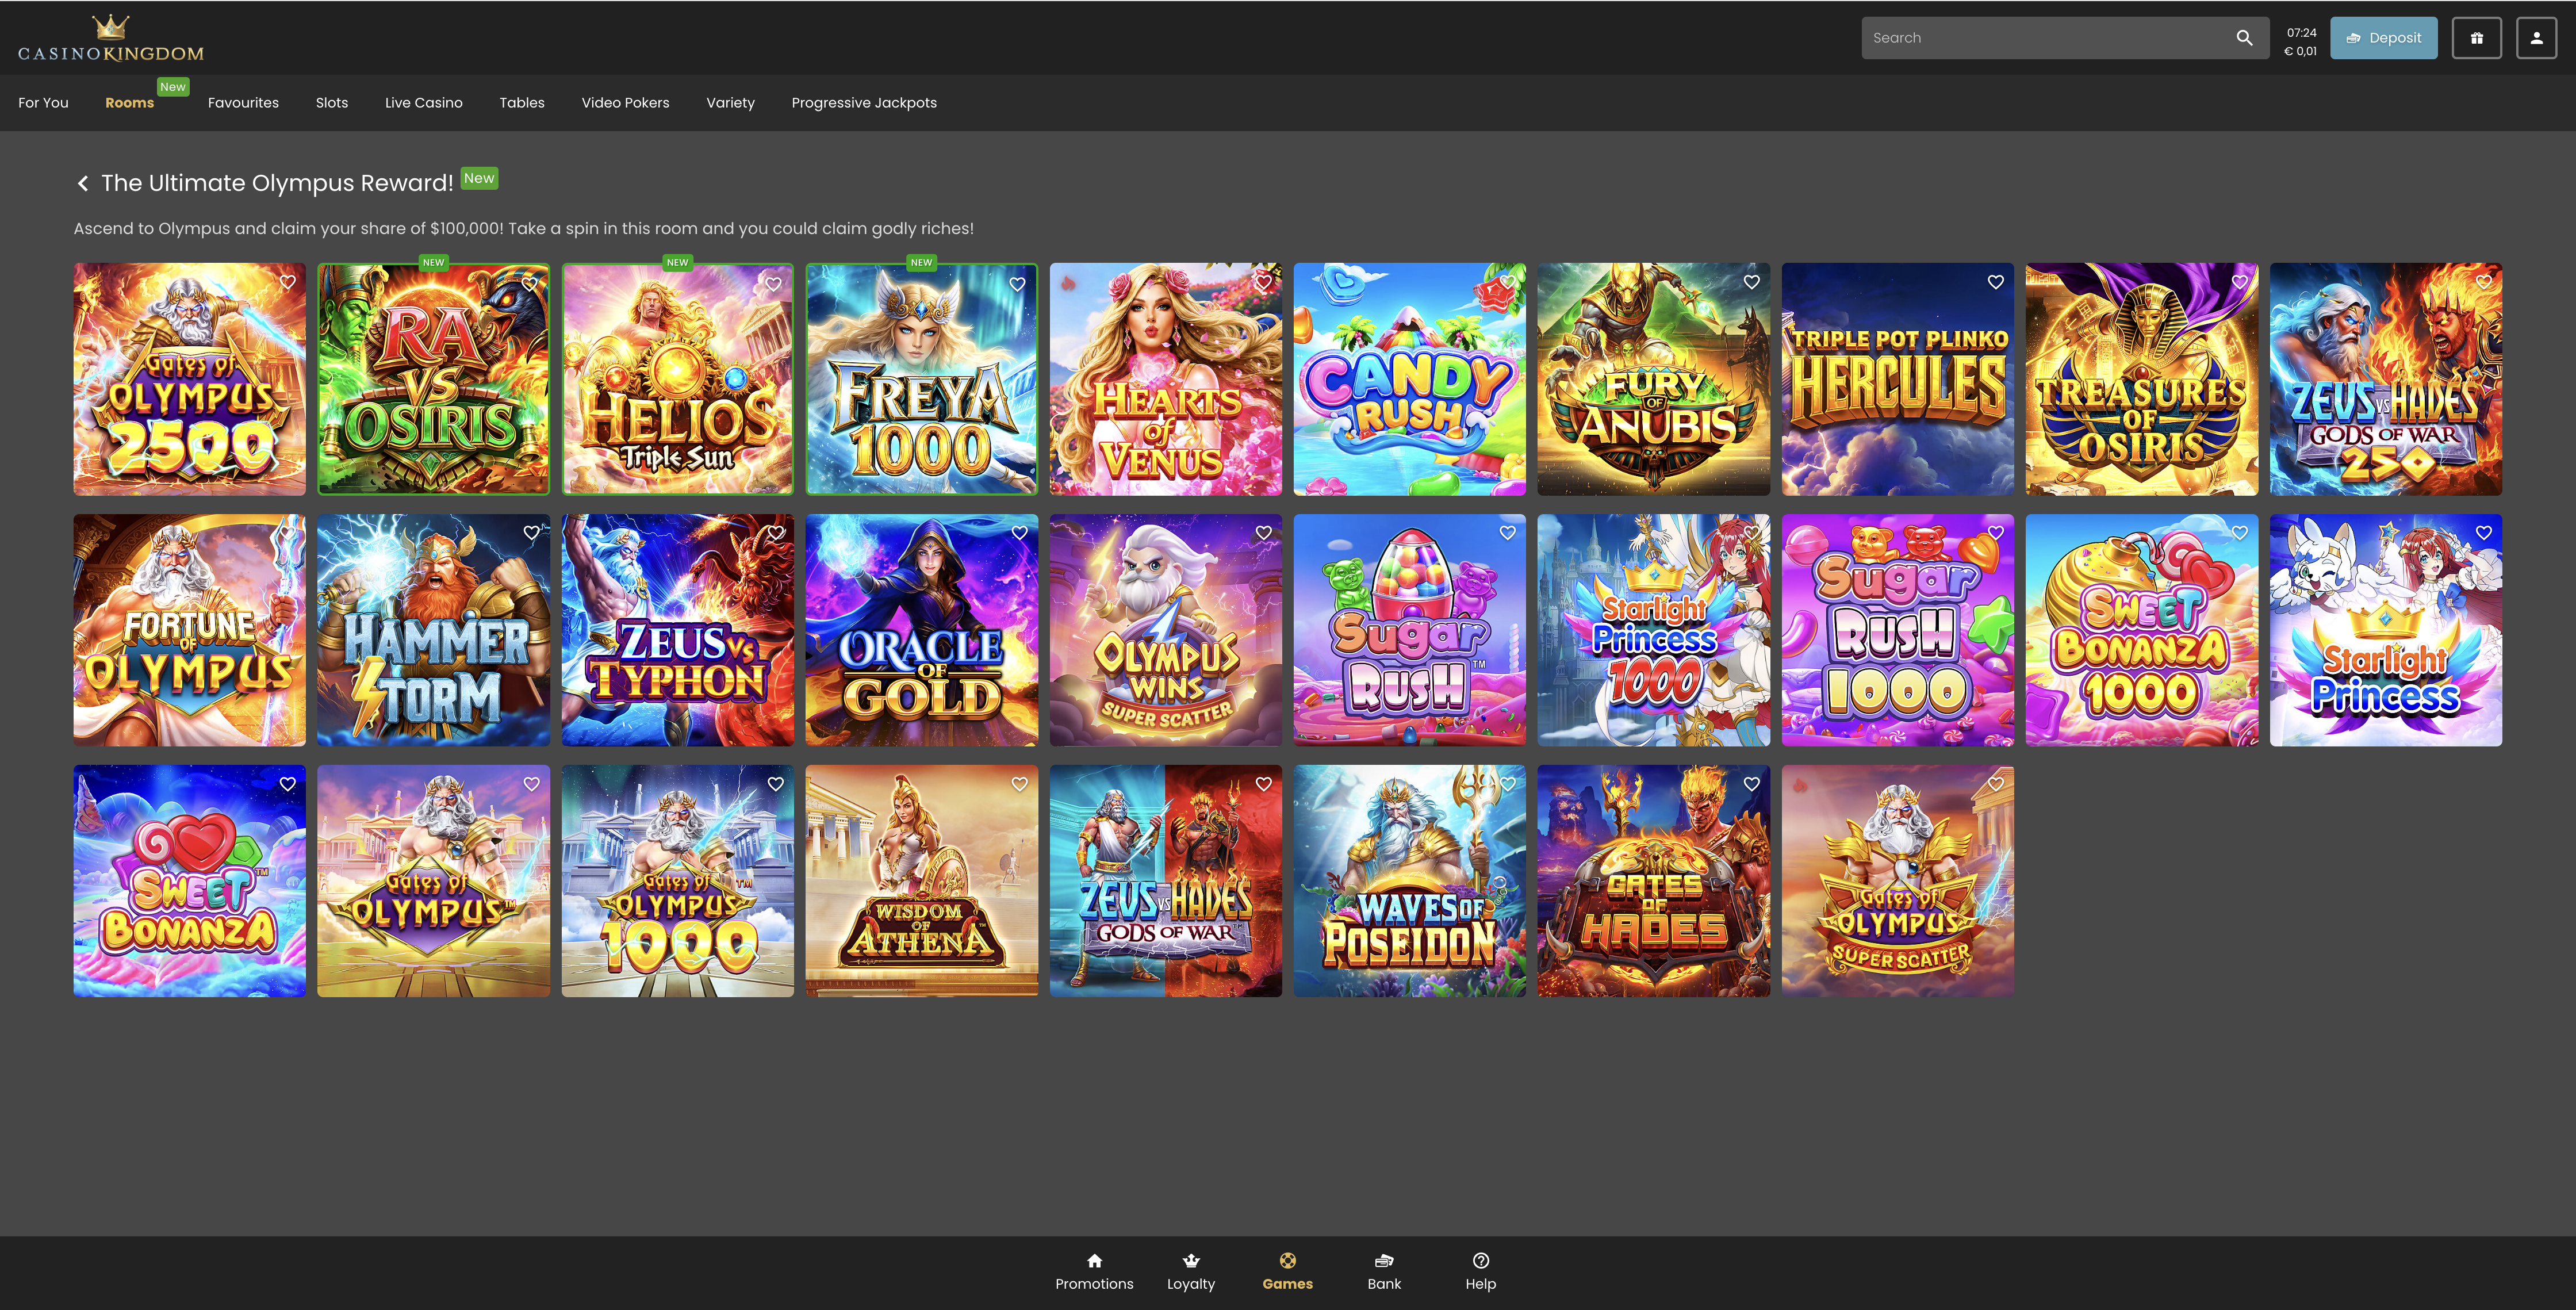The height and width of the screenshot is (1310, 2576).
Task: Open Loyalty crown in bottom bar
Action: coord(1191,1272)
